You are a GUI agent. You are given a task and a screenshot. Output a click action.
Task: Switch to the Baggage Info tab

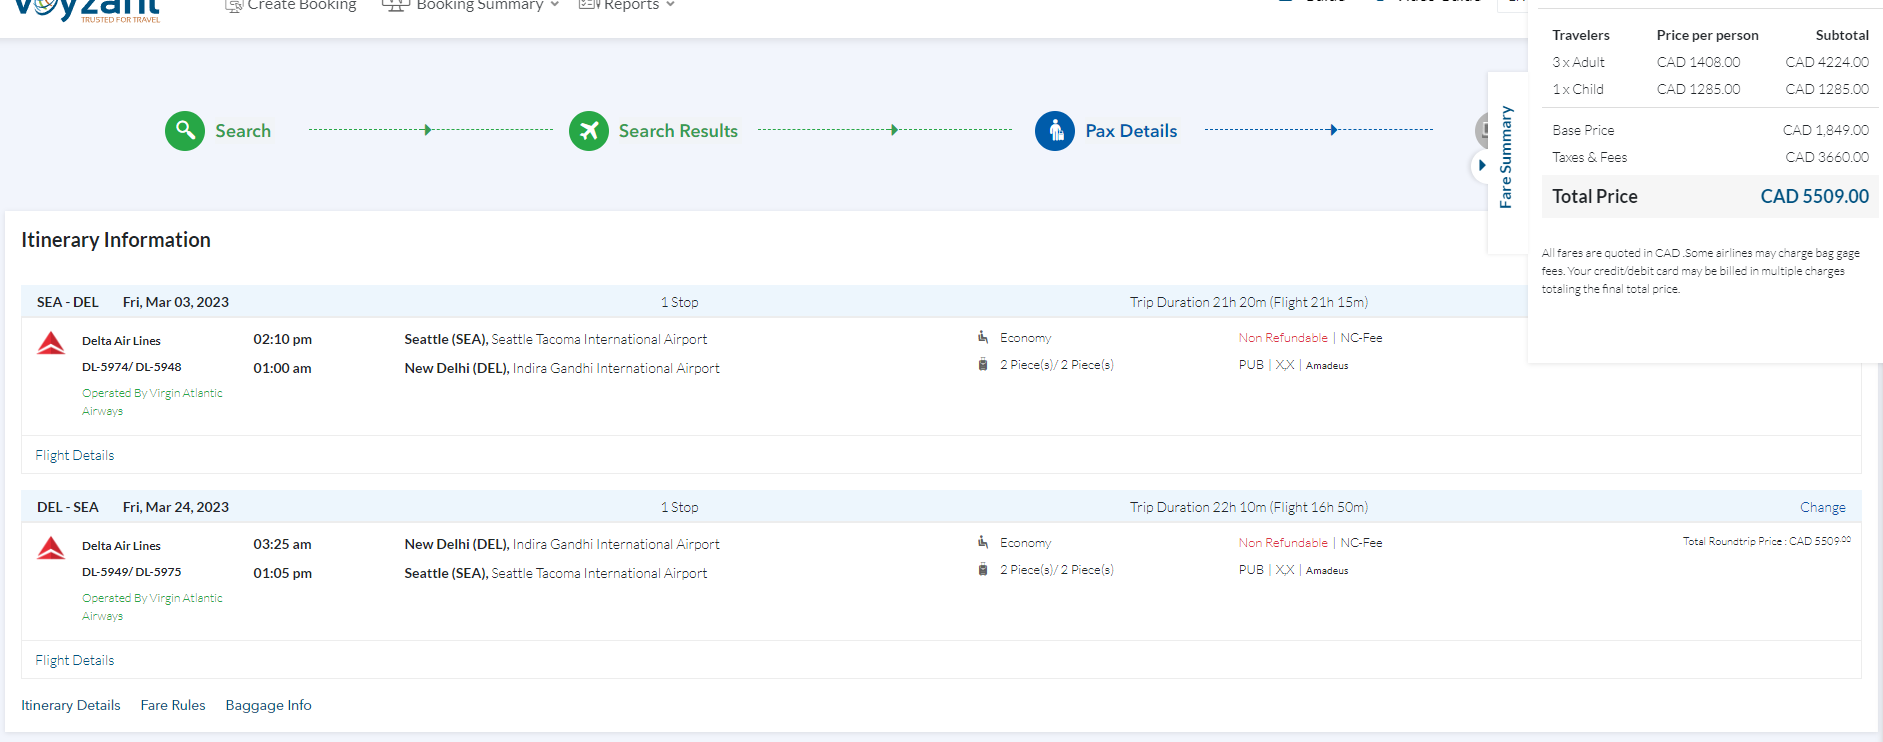point(268,705)
